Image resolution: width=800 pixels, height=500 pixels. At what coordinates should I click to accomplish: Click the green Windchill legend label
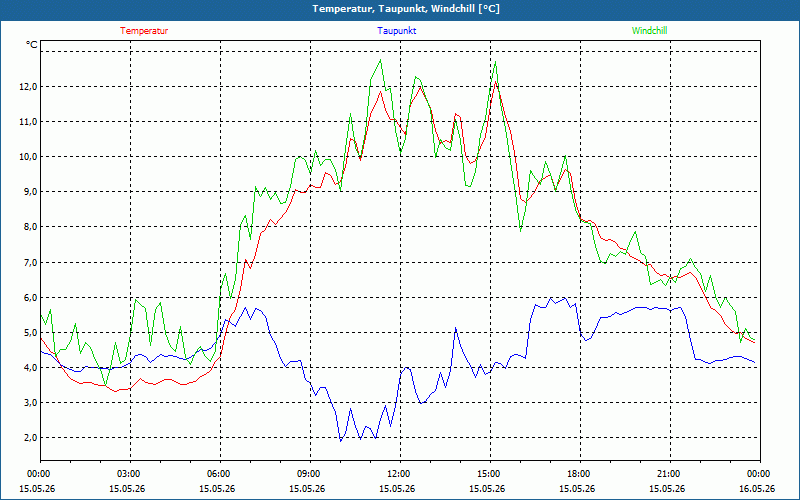pos(649,31)
